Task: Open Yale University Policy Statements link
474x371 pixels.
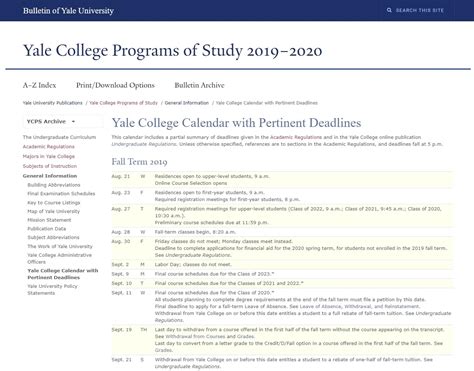Action: [x=52, y=290]
